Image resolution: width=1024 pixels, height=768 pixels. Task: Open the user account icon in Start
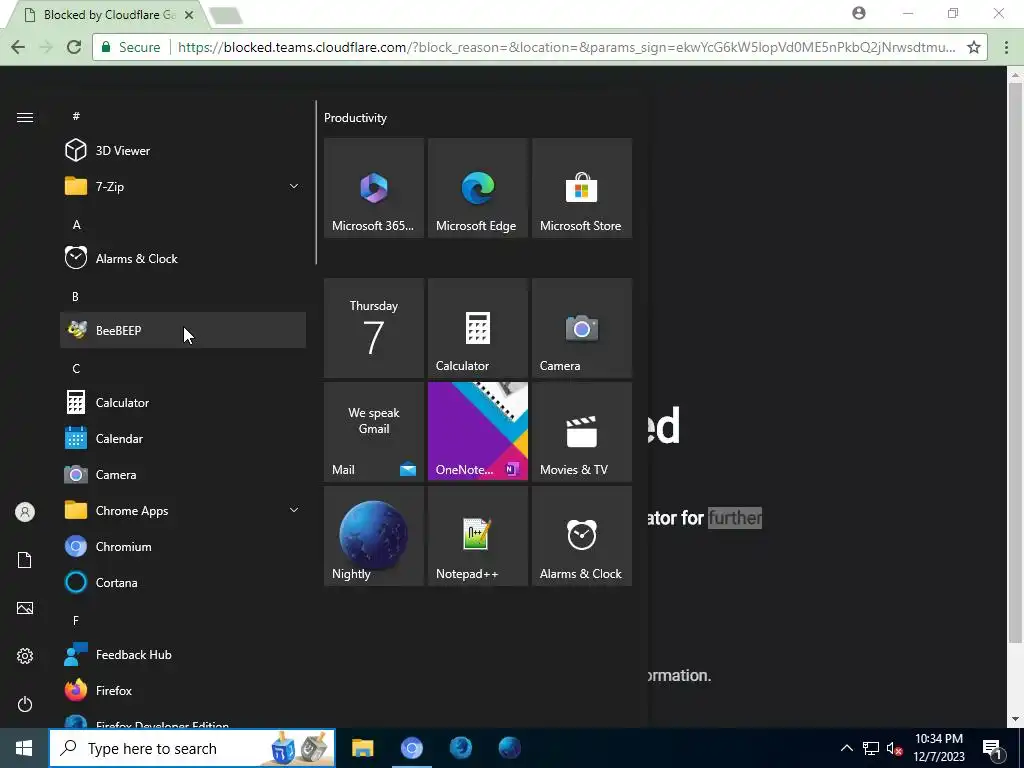coord(25,512)
